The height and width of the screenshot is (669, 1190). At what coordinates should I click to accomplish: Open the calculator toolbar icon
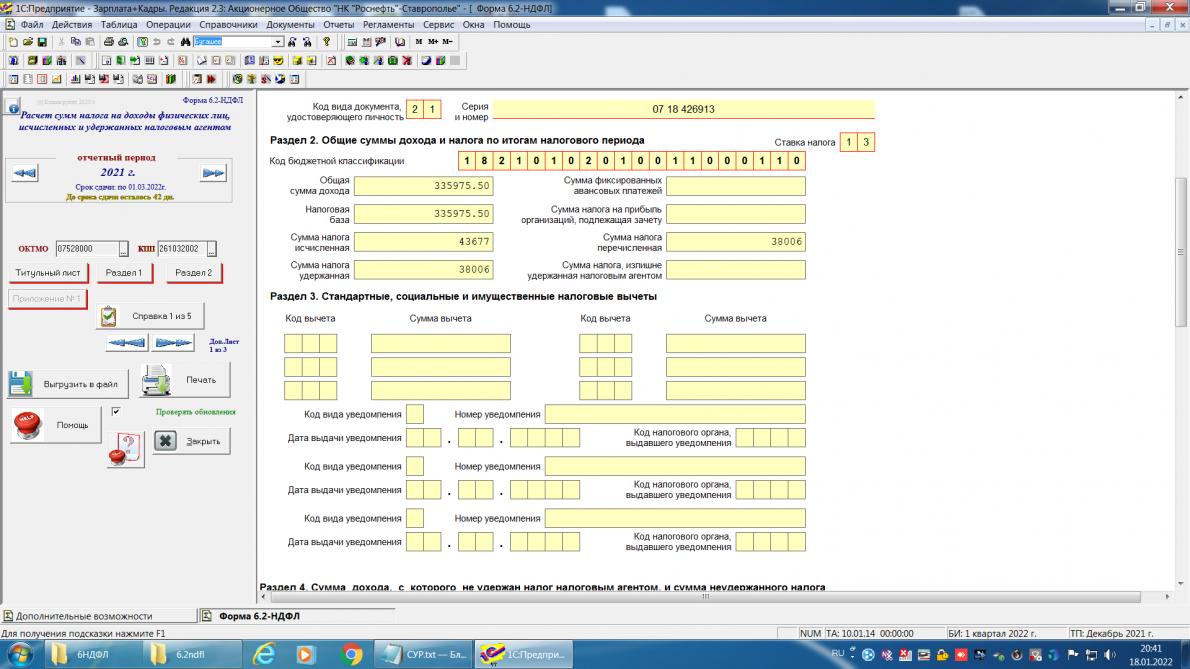352,42
